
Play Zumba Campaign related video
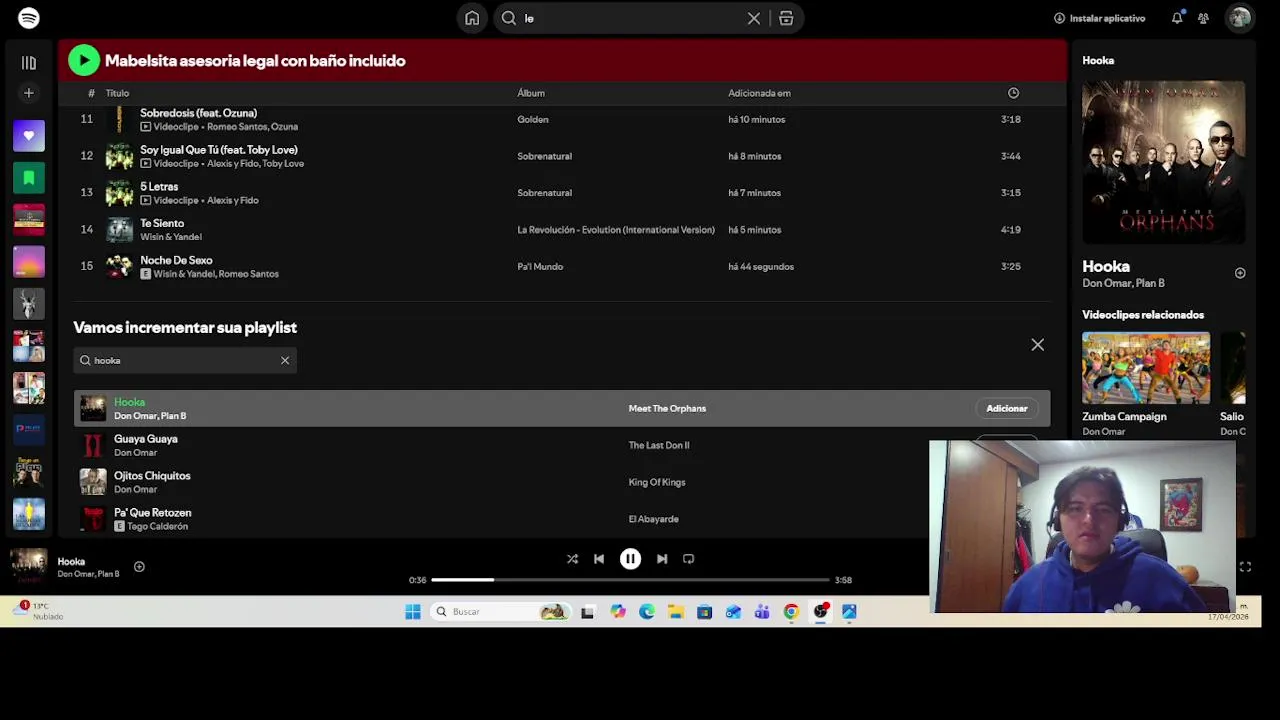point(1146,368)
